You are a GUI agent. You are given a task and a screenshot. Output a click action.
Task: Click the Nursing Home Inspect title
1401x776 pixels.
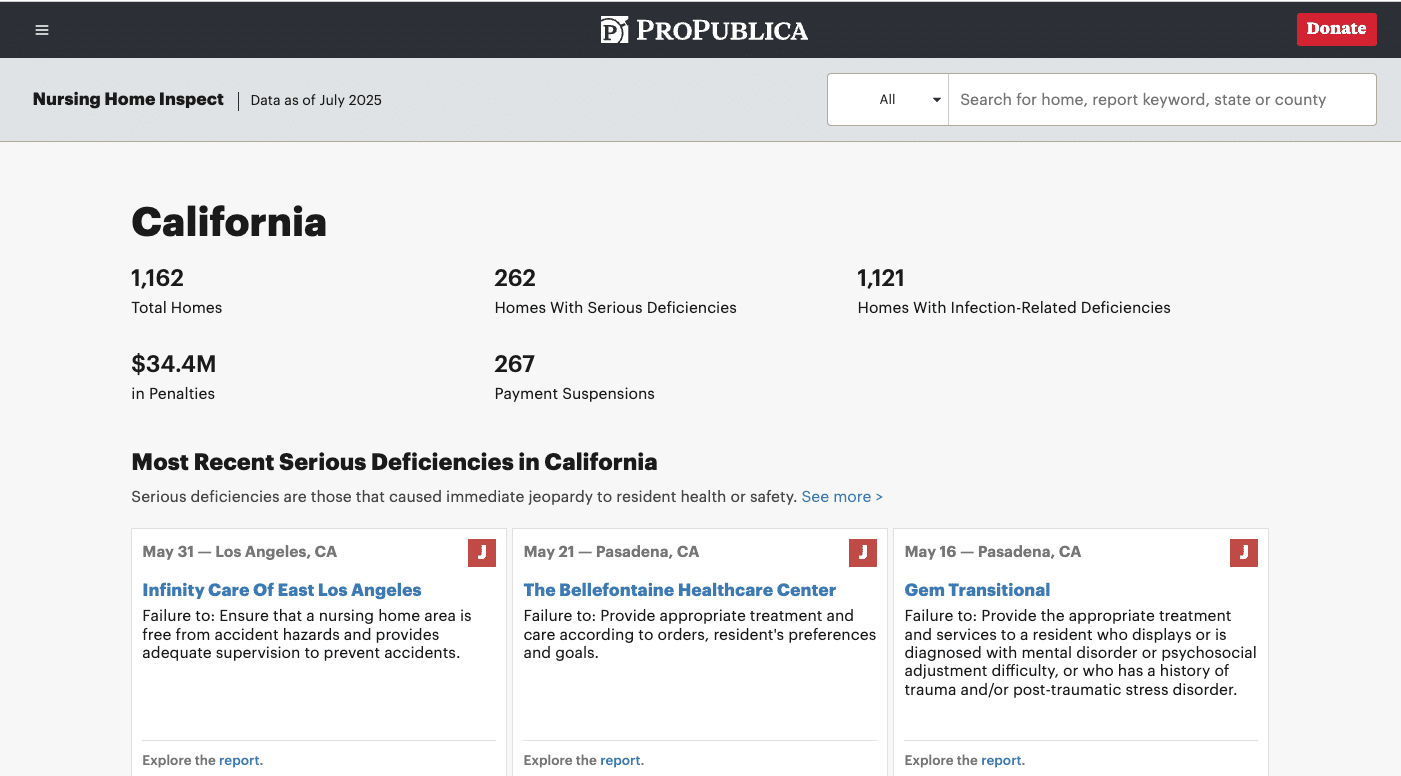(x=128, y=99)
